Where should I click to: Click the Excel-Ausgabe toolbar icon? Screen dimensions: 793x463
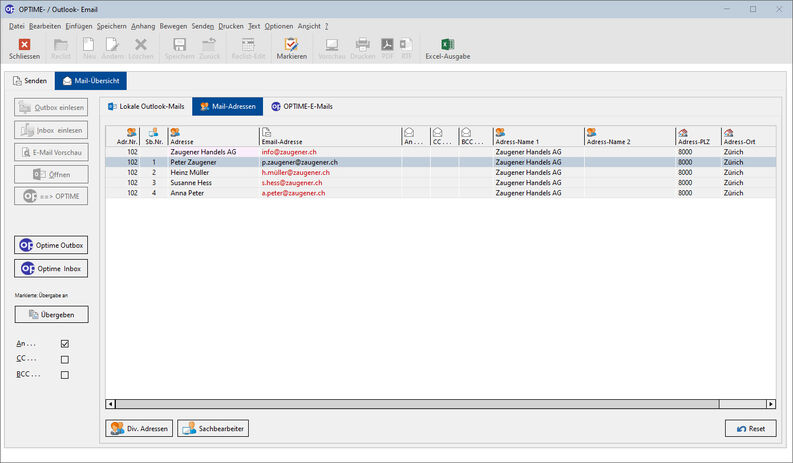coord(448,45)
